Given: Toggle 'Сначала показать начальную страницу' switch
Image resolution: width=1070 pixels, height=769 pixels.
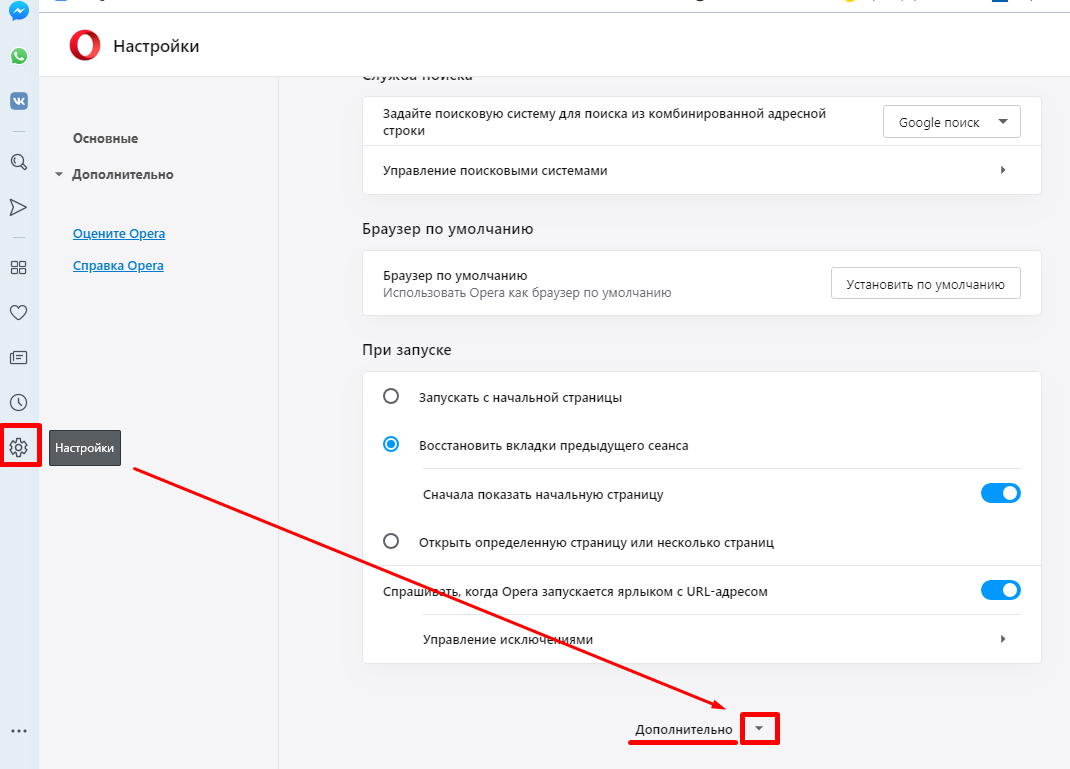Looking at the screenshot, I should (x=1000, y=493).
